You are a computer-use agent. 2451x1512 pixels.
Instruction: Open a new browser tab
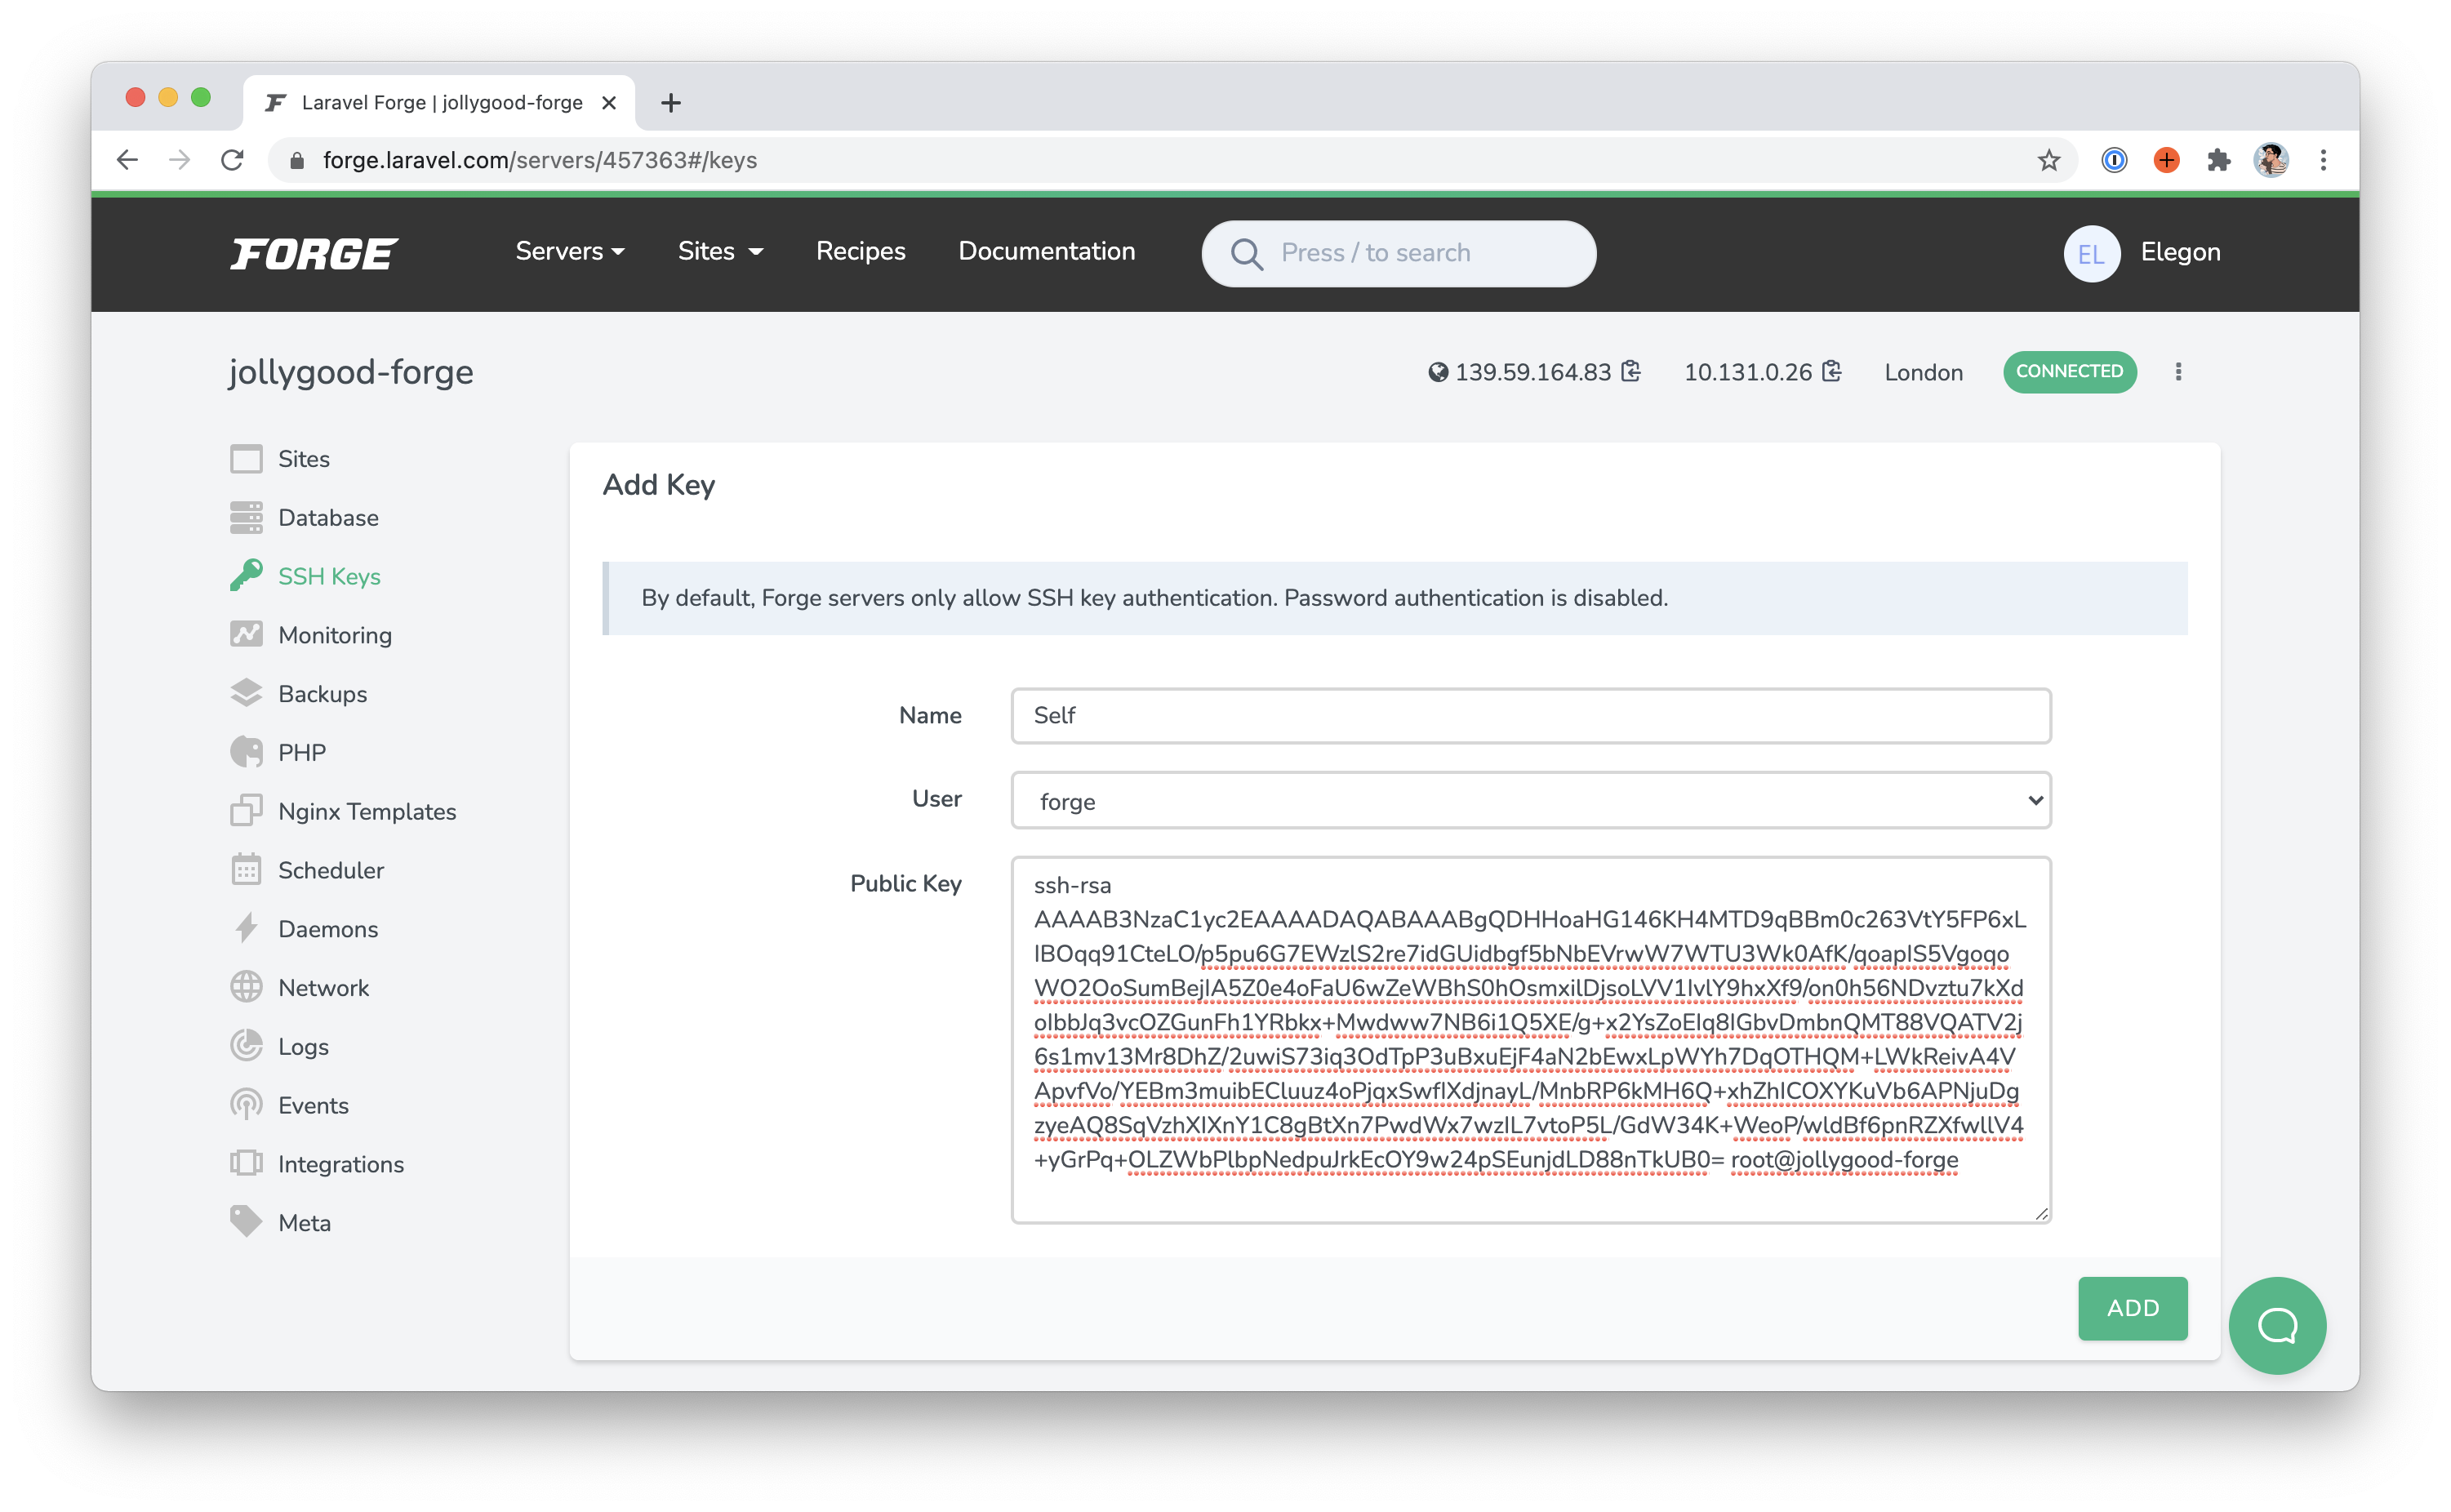(671, 103)
